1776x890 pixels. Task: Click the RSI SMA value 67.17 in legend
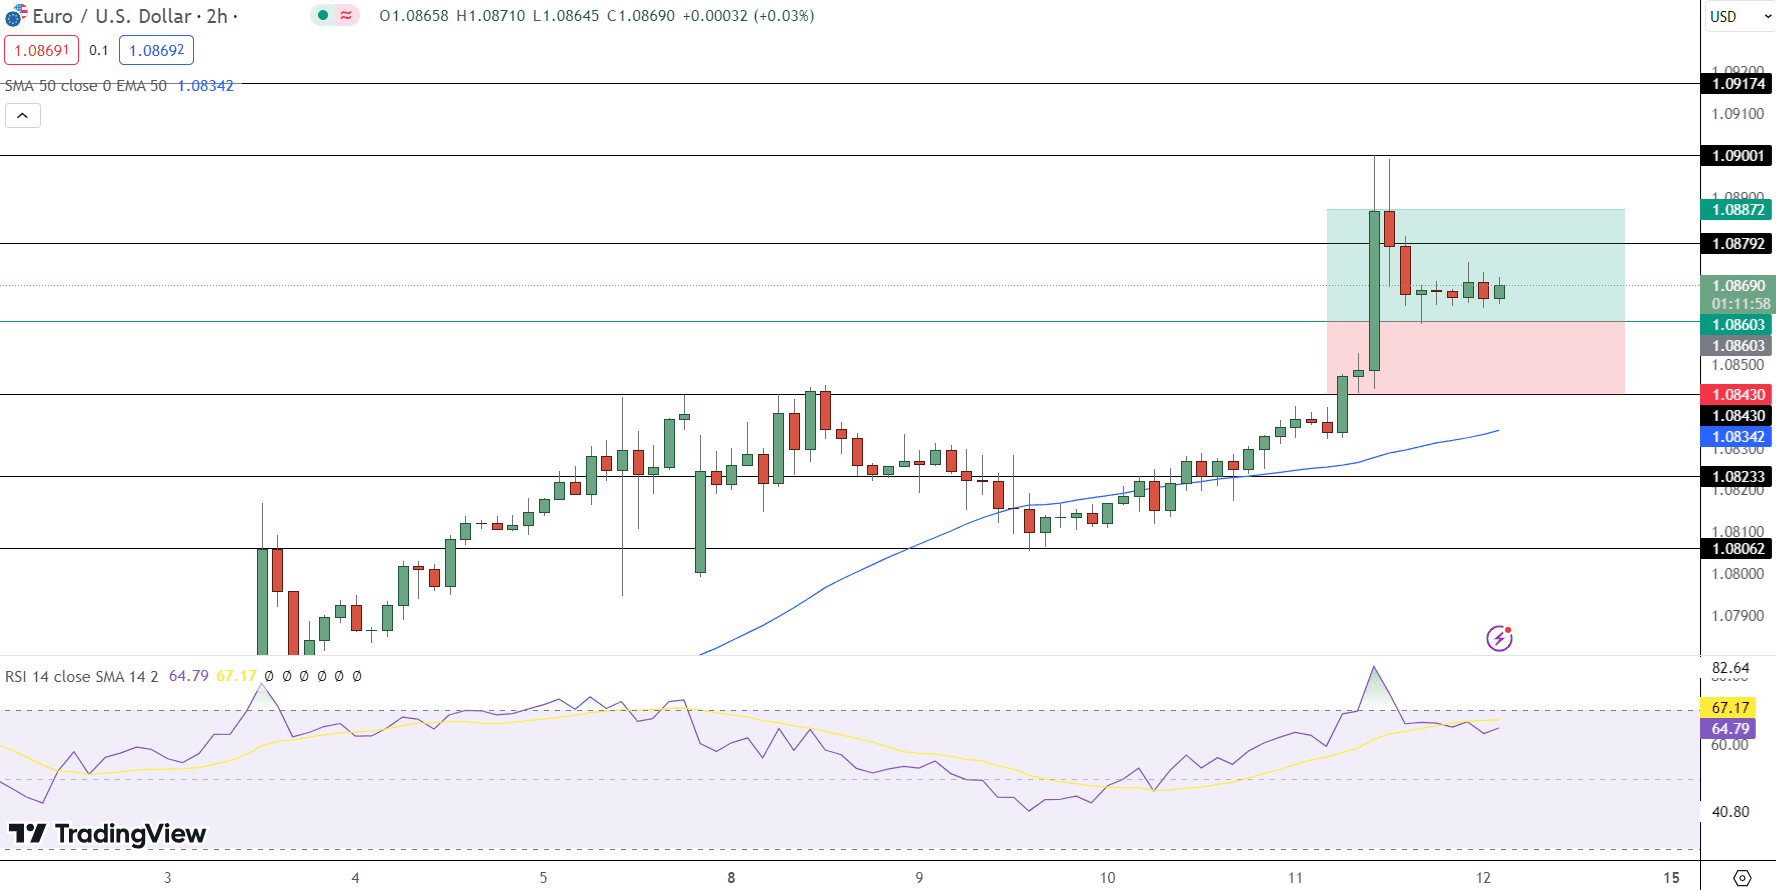pos(236,676)
